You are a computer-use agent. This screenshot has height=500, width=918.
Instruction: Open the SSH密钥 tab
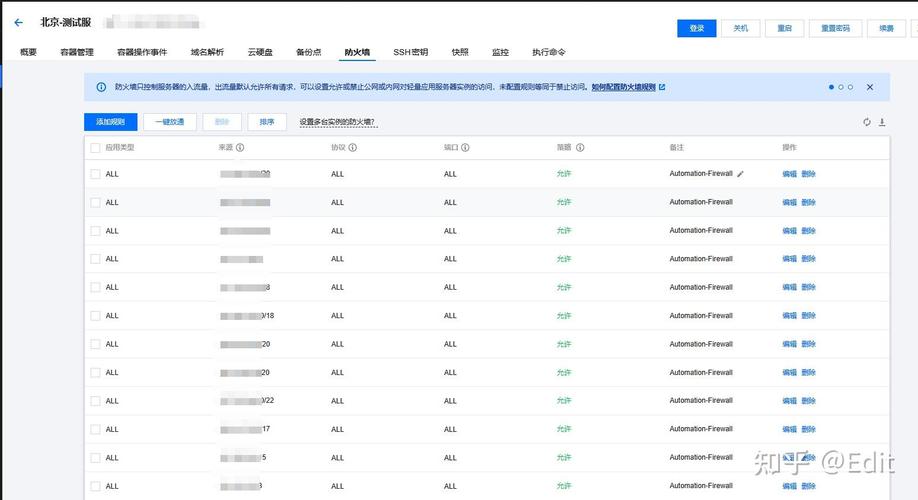click(410, 52)
